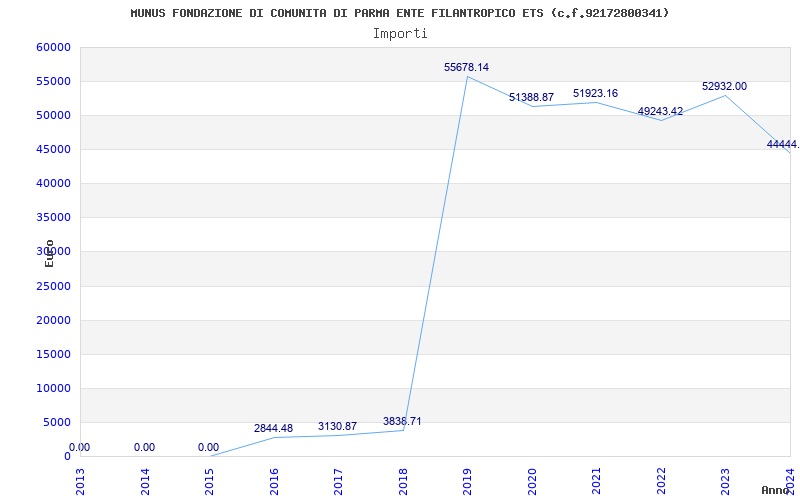Click x-axis year 2021
Screen dimensions: 800x500
596,481
